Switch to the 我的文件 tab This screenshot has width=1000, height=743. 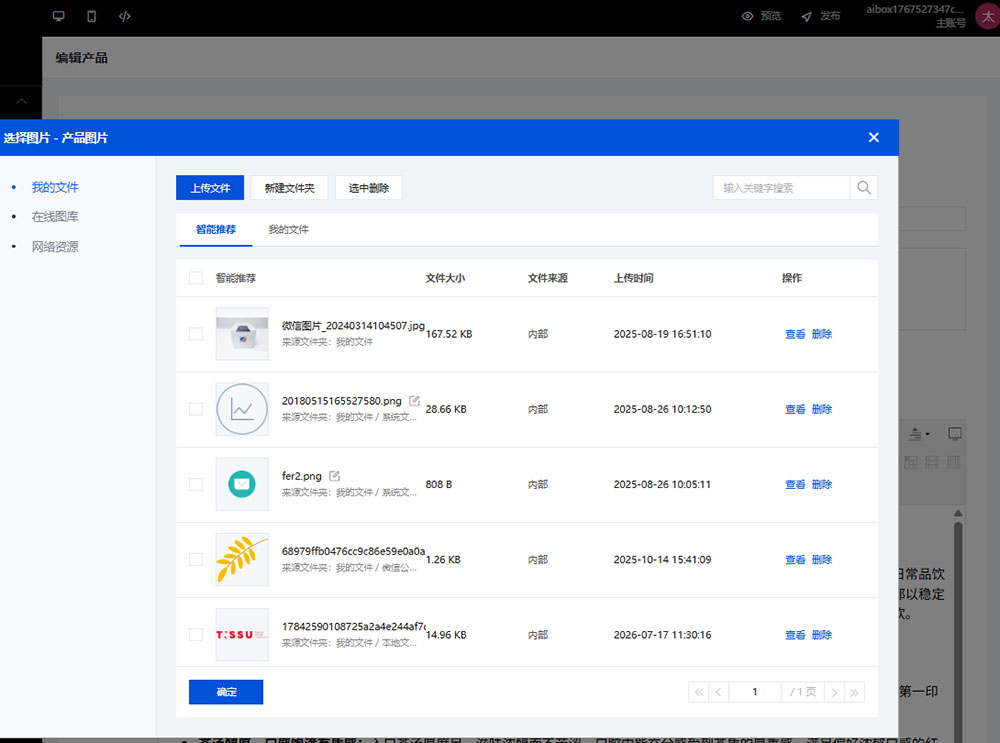click(x=288, y=230)
